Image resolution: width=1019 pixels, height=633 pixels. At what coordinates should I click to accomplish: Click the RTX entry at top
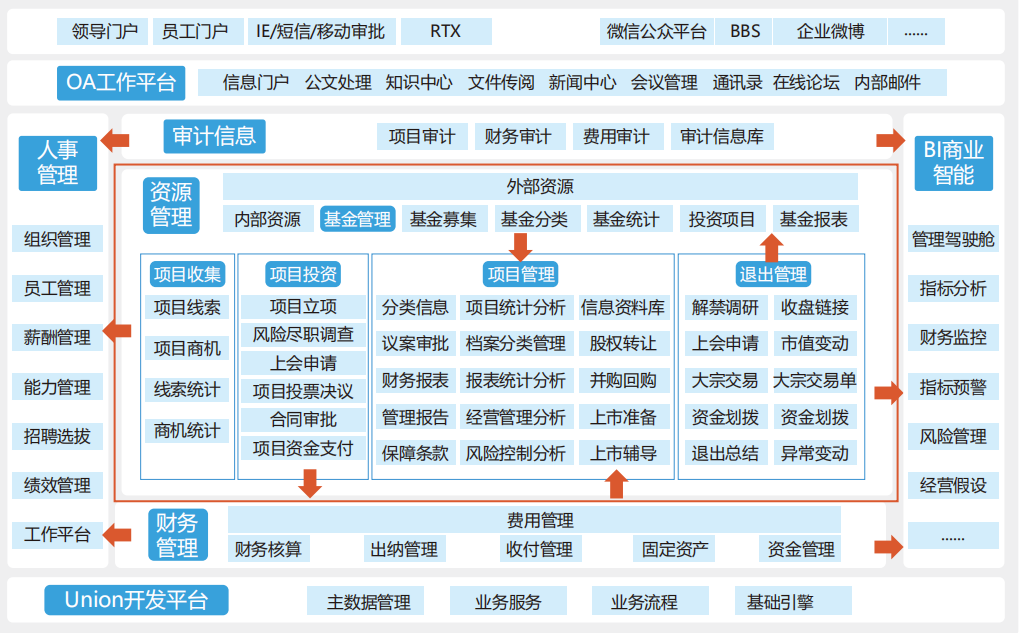tap(446, 31)
